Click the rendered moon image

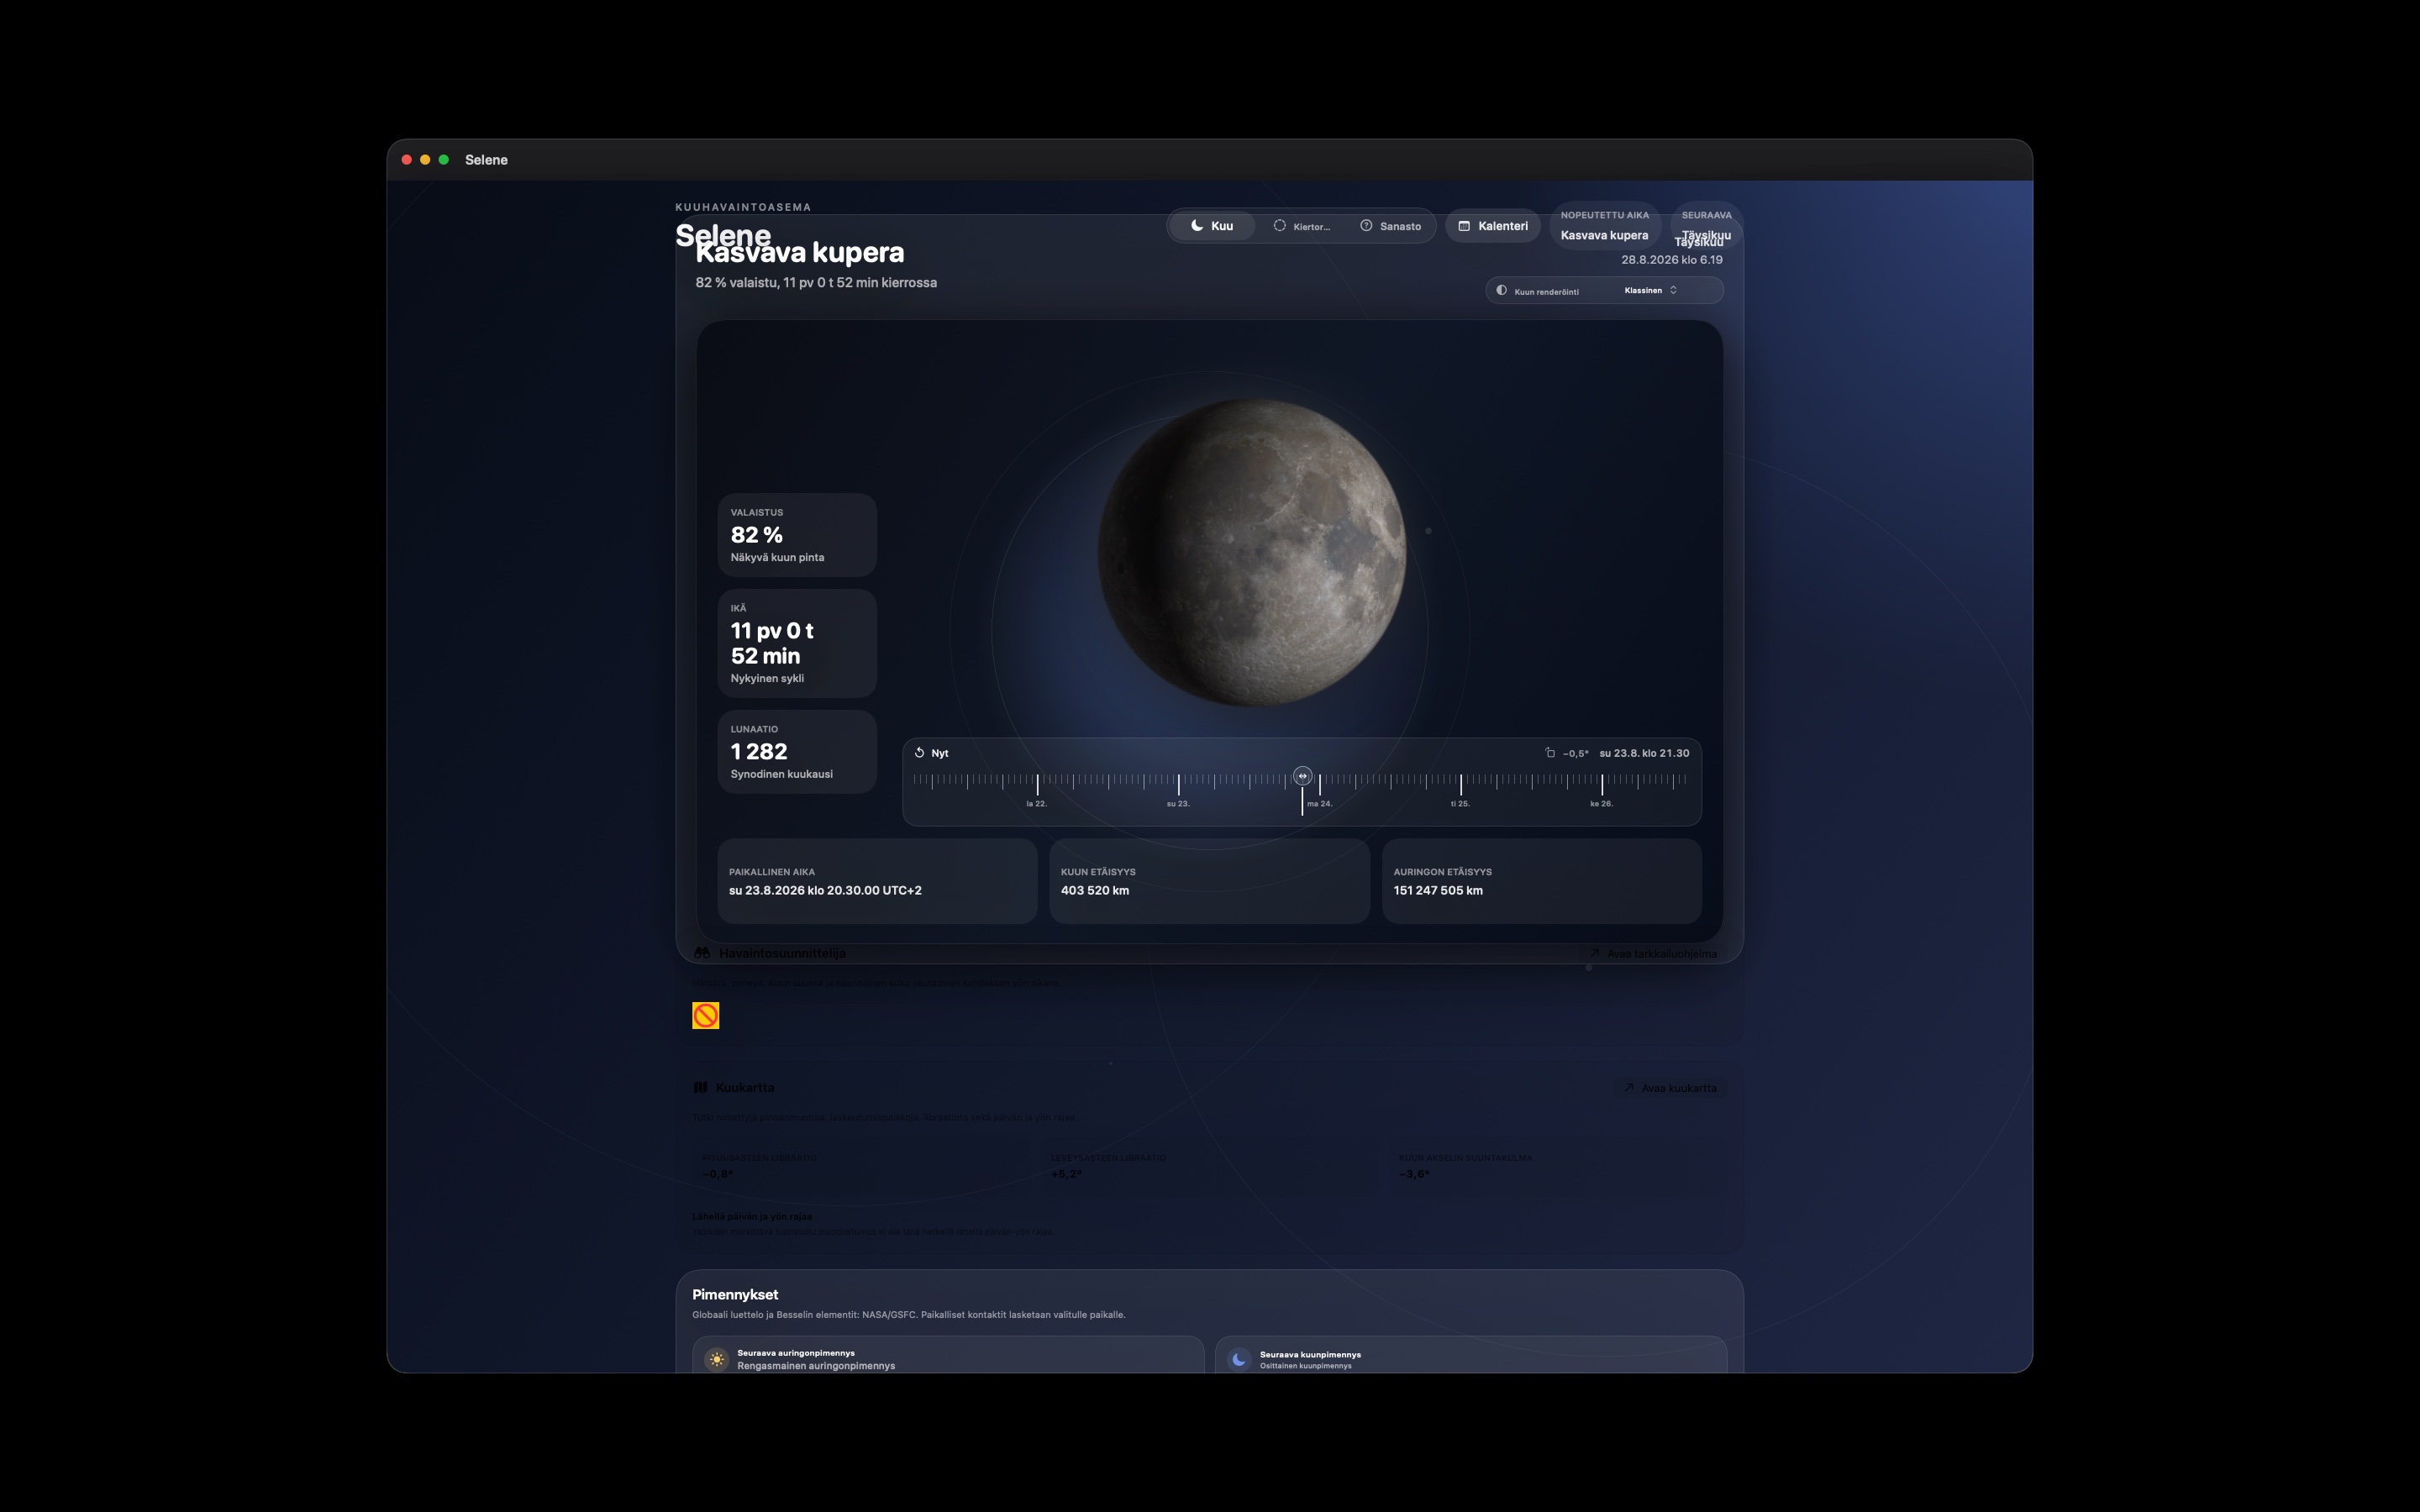1252,553
